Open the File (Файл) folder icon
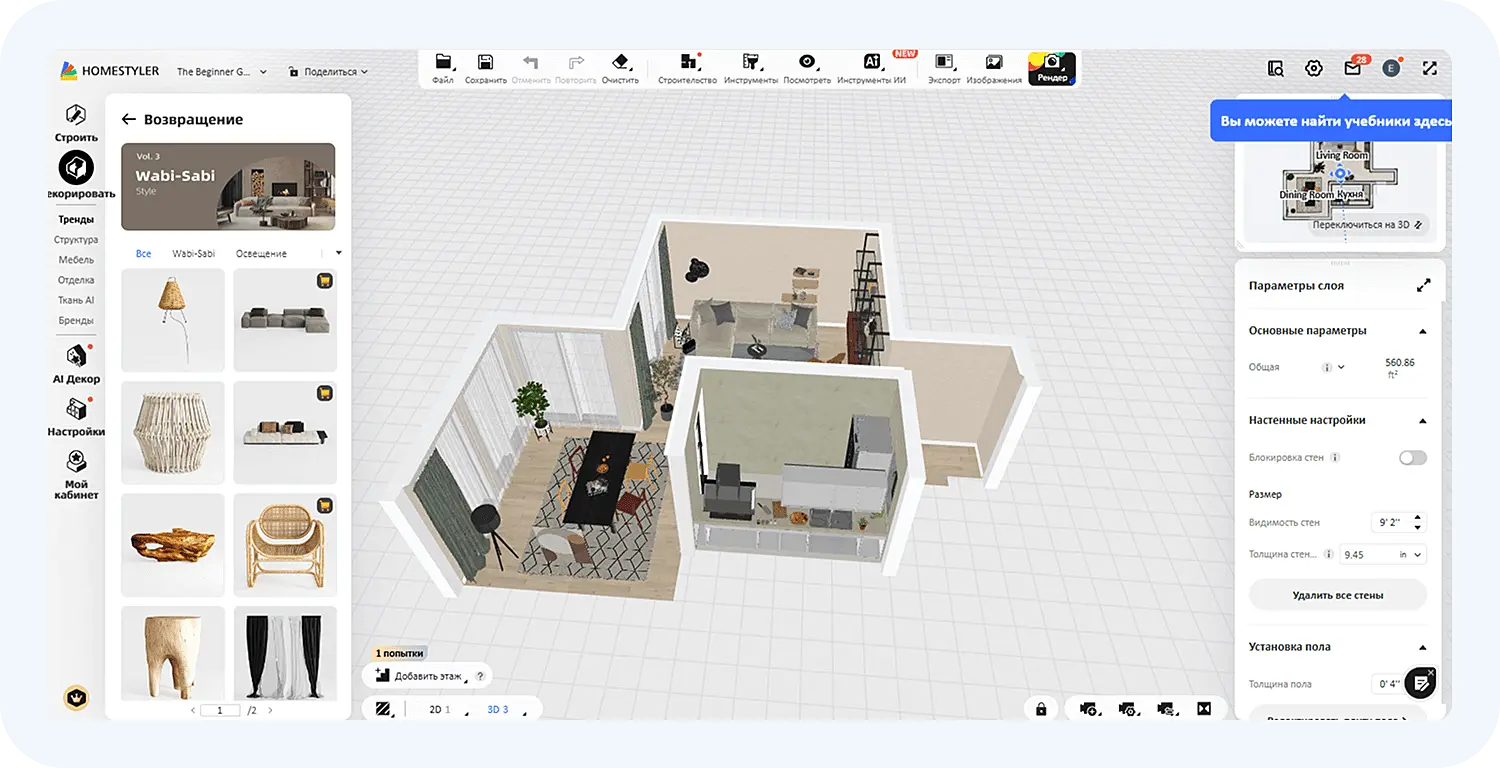Screen dimensions: 1500x768 443,62
